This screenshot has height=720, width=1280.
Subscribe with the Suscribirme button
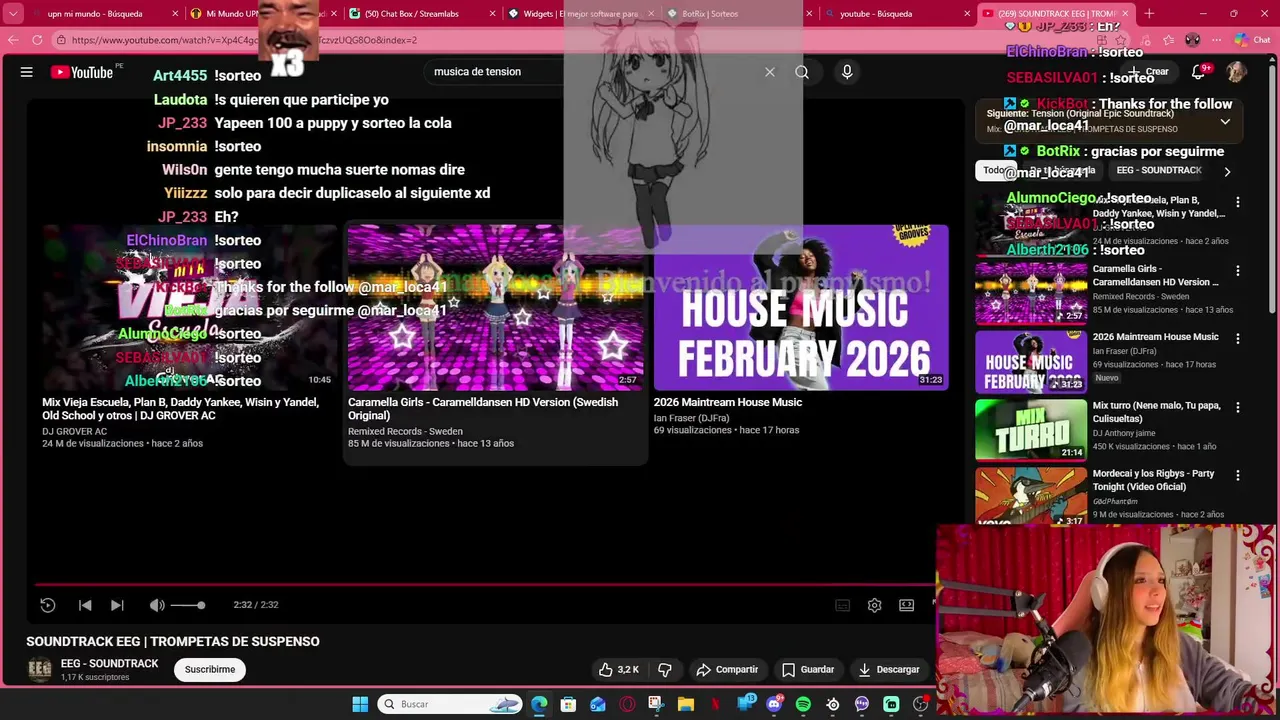click(x=210, y=670)
